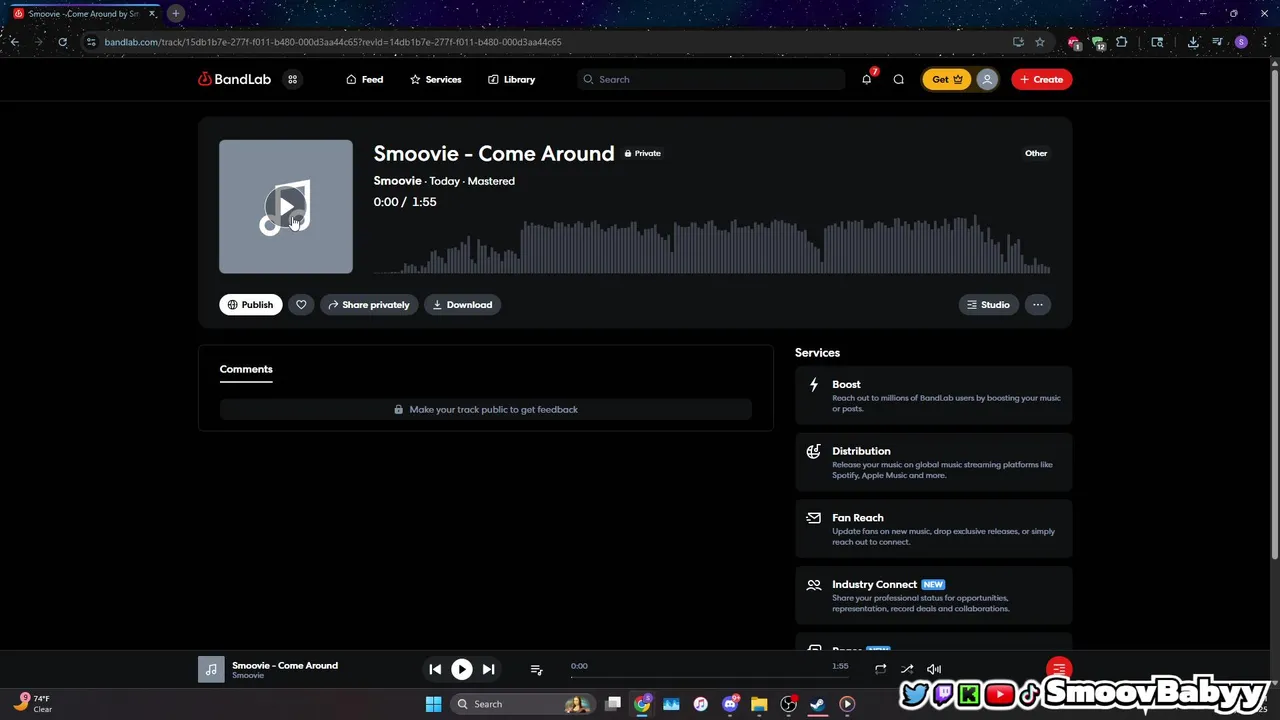This screenshot has width=1280, height=720.
Task: Click Smoovie artist name link
Action: 397,181
